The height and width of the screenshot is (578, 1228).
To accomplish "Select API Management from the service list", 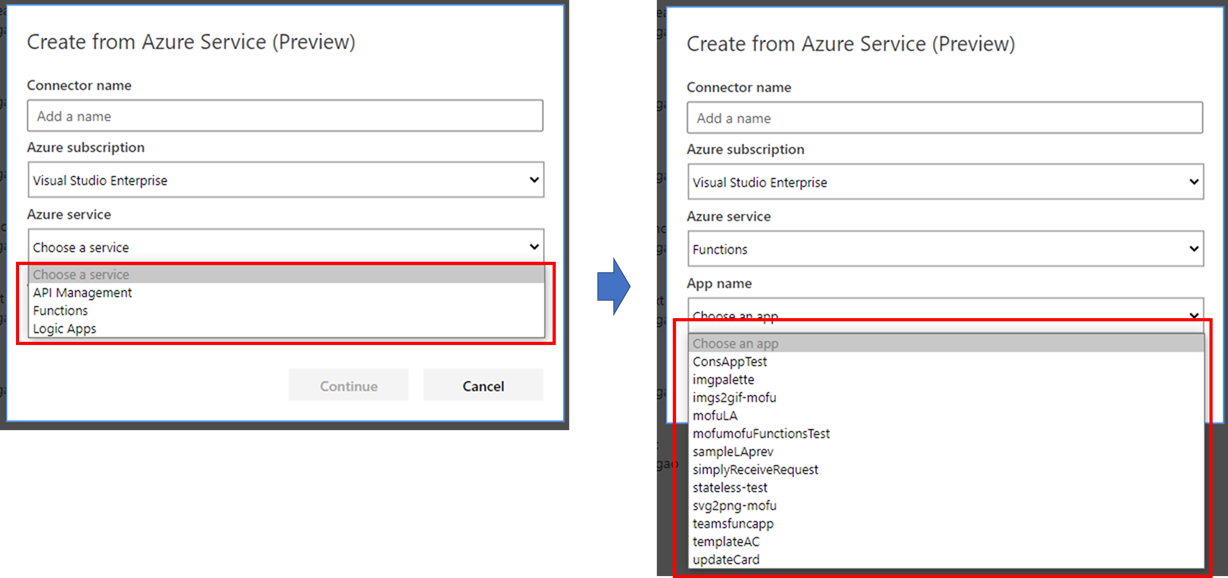I will [x=287, y=293].
